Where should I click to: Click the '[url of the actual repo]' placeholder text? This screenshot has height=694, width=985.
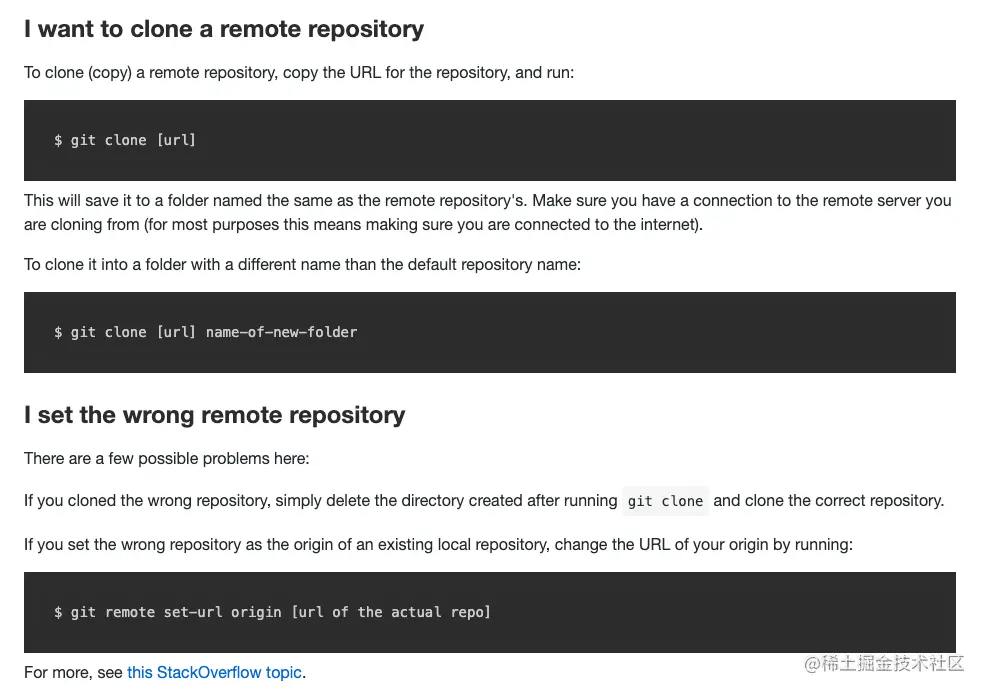point(391,612)
